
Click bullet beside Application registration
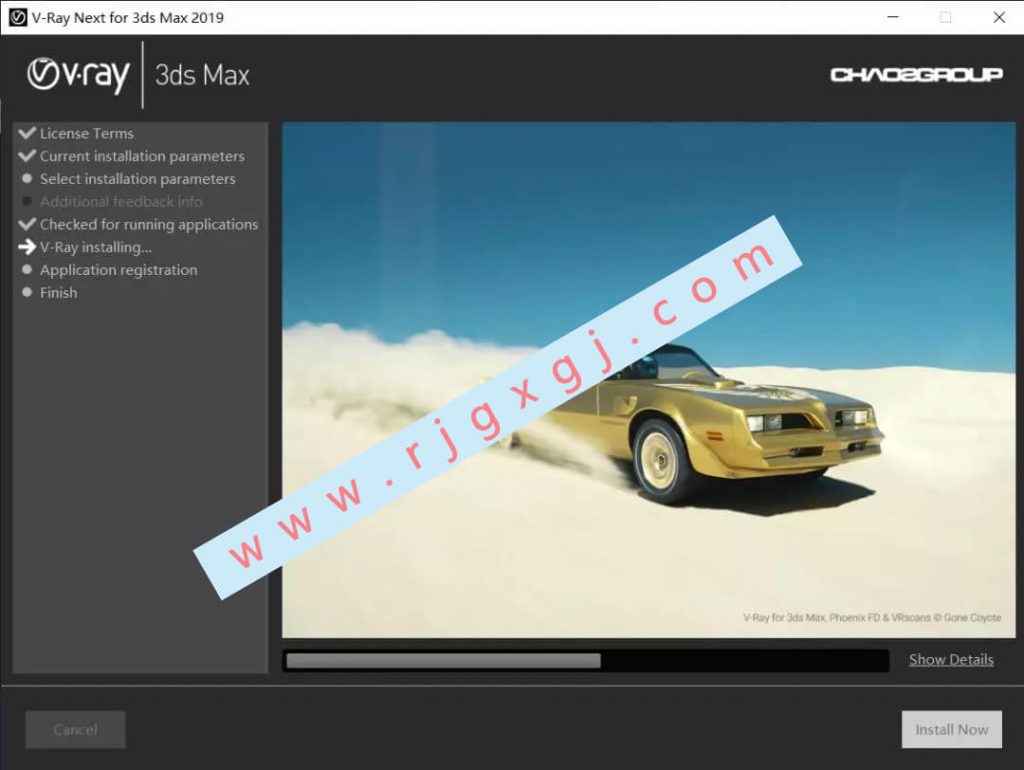[x=27, y=269]
